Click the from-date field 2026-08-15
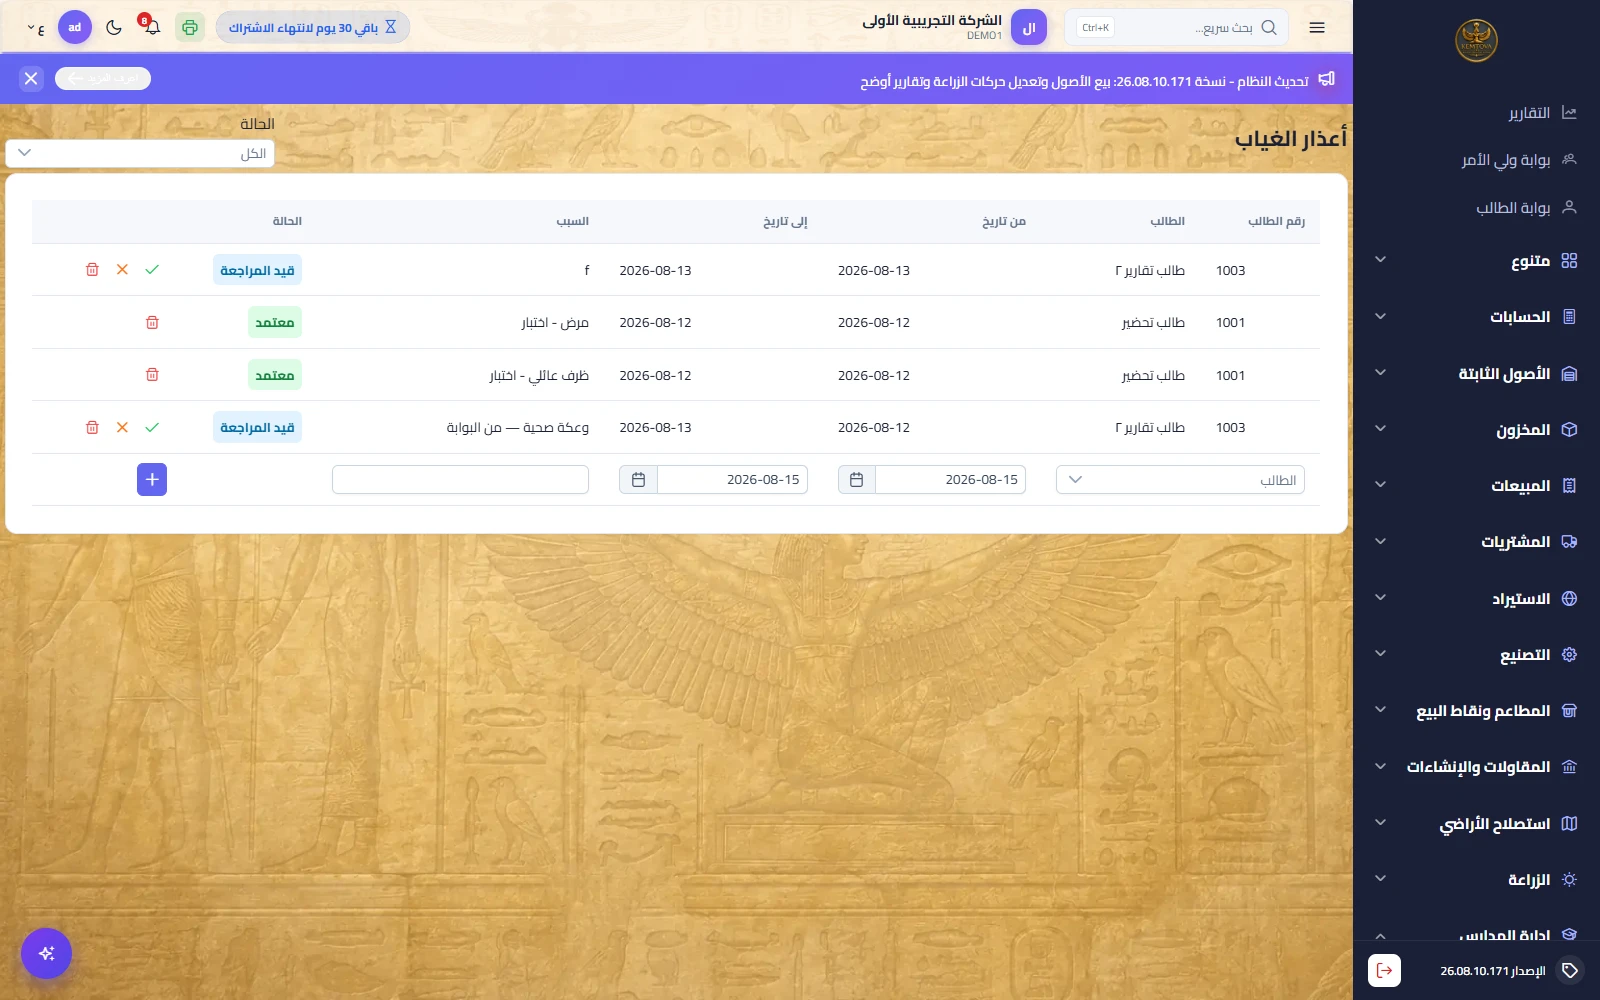The image size is (1600, 1000). point(951,479)
